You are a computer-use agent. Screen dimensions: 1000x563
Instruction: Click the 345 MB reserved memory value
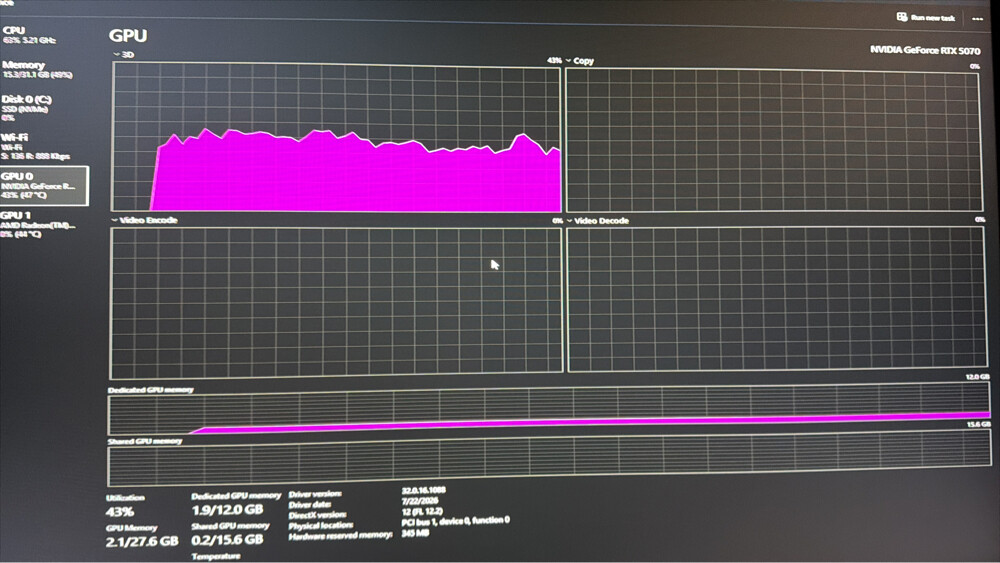(x=415, y=533)
